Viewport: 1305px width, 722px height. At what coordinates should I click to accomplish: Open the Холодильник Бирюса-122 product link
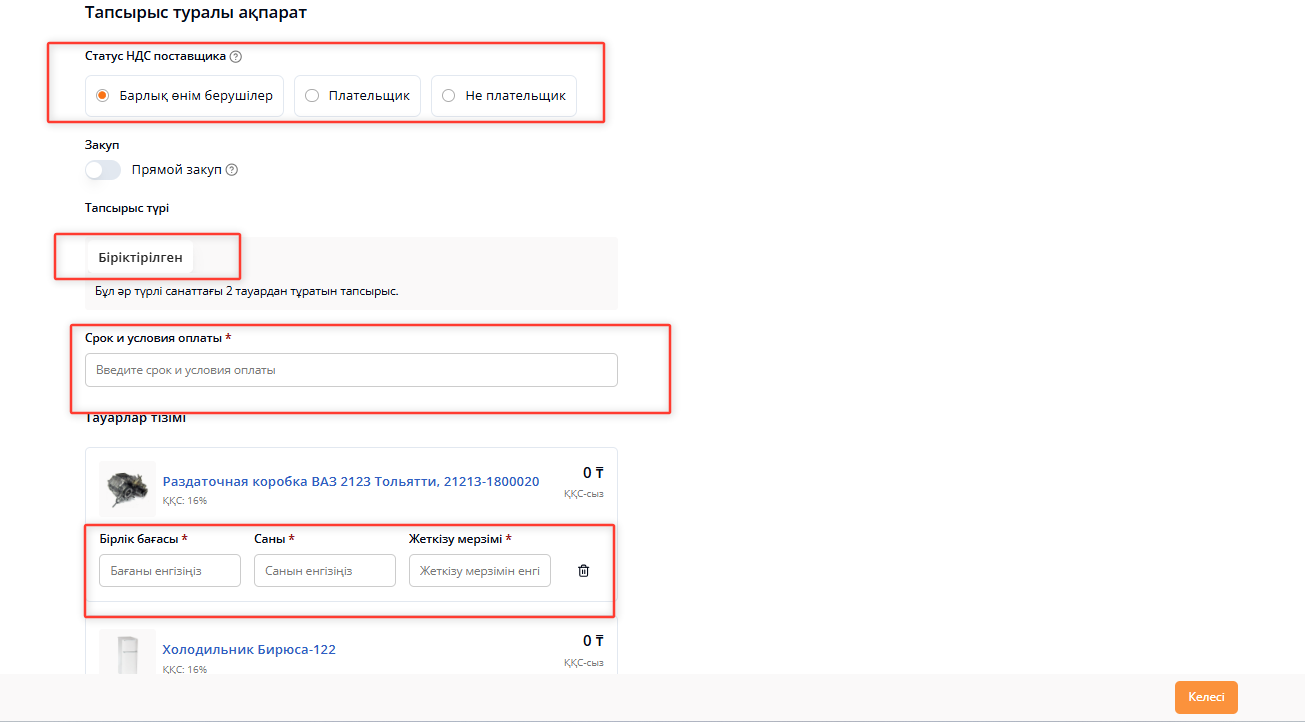(249, 650)
